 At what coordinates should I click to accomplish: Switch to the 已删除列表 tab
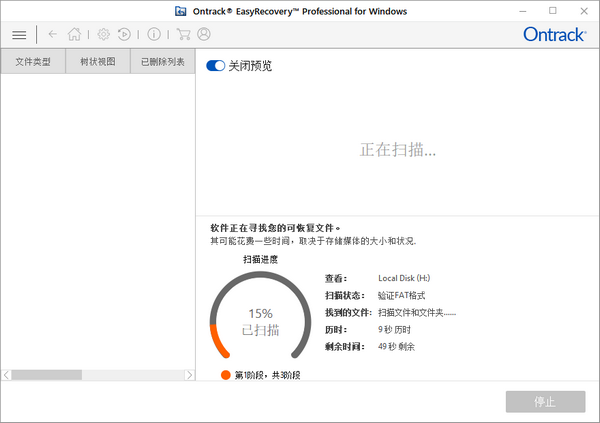(163, 61)
